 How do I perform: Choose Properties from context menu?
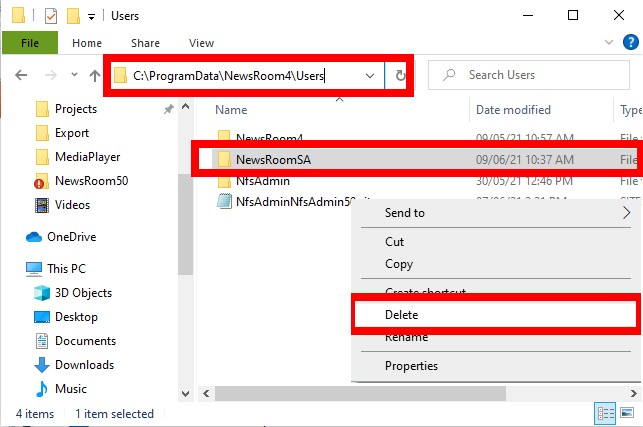(x=496, y=366)
